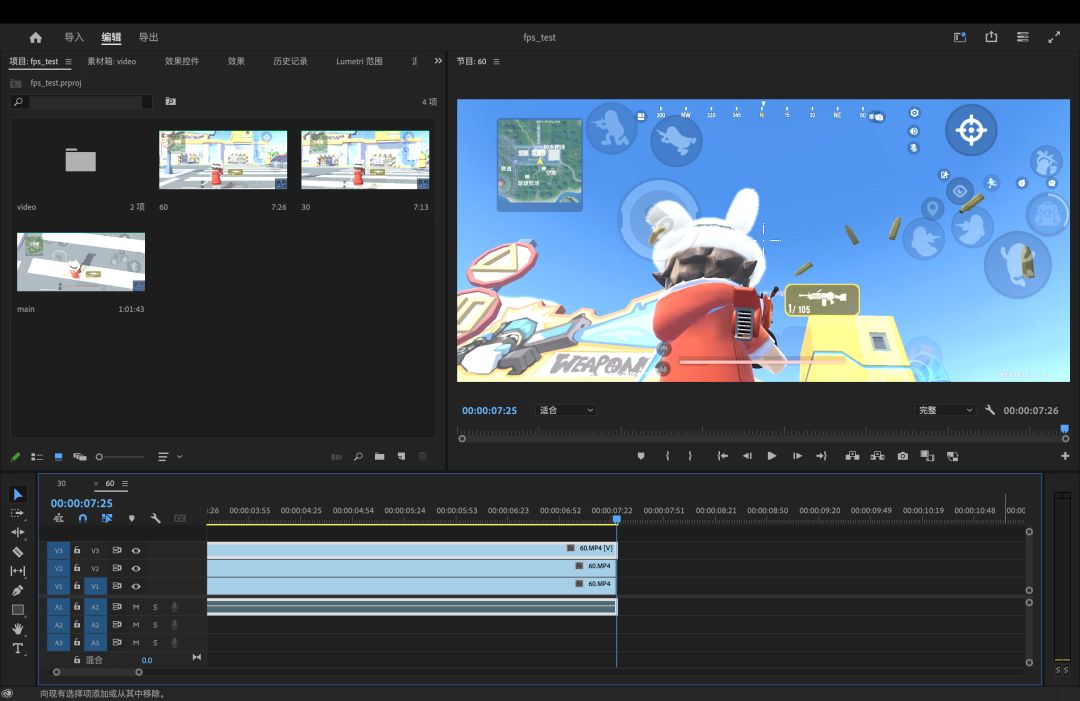This screenshot has width=1080, height=701.
Task: Mute audio track A1
Action: point(136,607)
